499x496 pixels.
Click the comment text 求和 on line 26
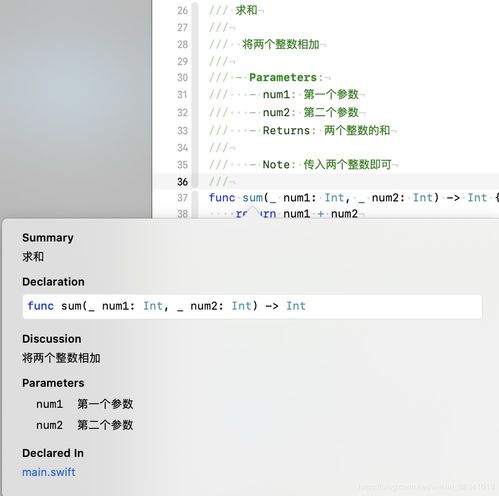pyautogui.click(x=246, y=10)
